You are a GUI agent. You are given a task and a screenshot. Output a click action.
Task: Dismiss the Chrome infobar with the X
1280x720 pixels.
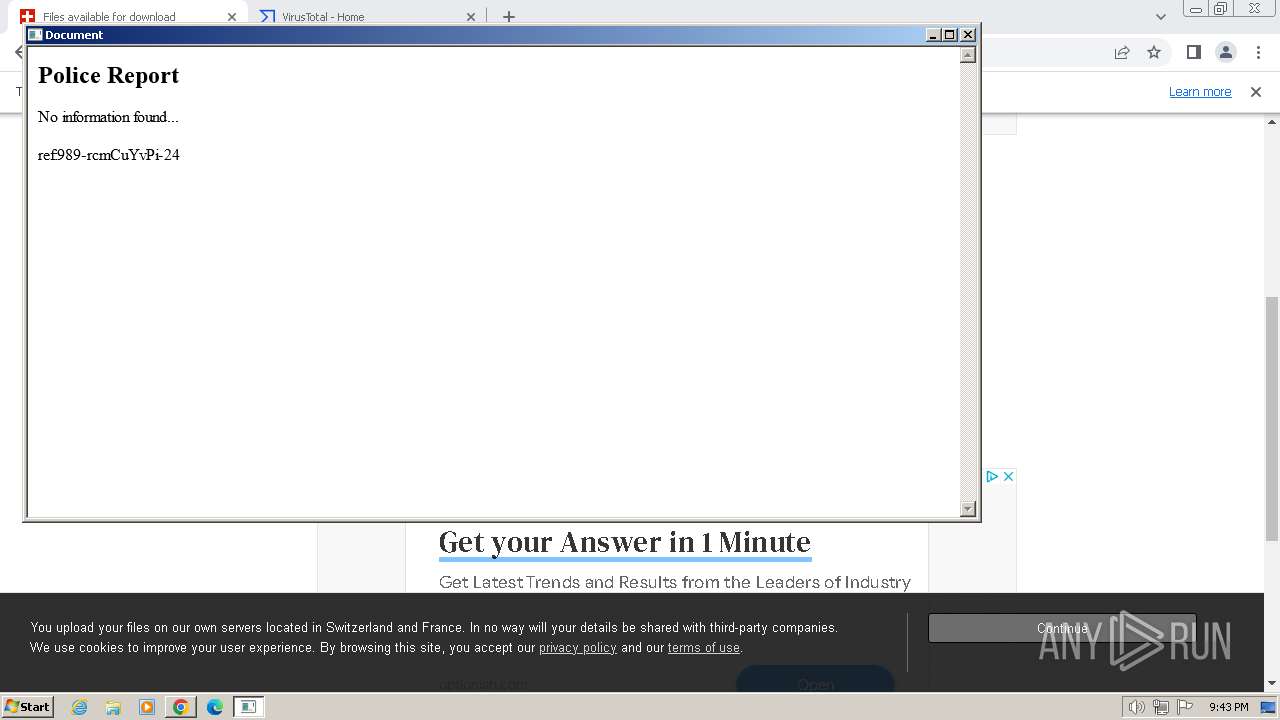click(x=1256, y=91)
